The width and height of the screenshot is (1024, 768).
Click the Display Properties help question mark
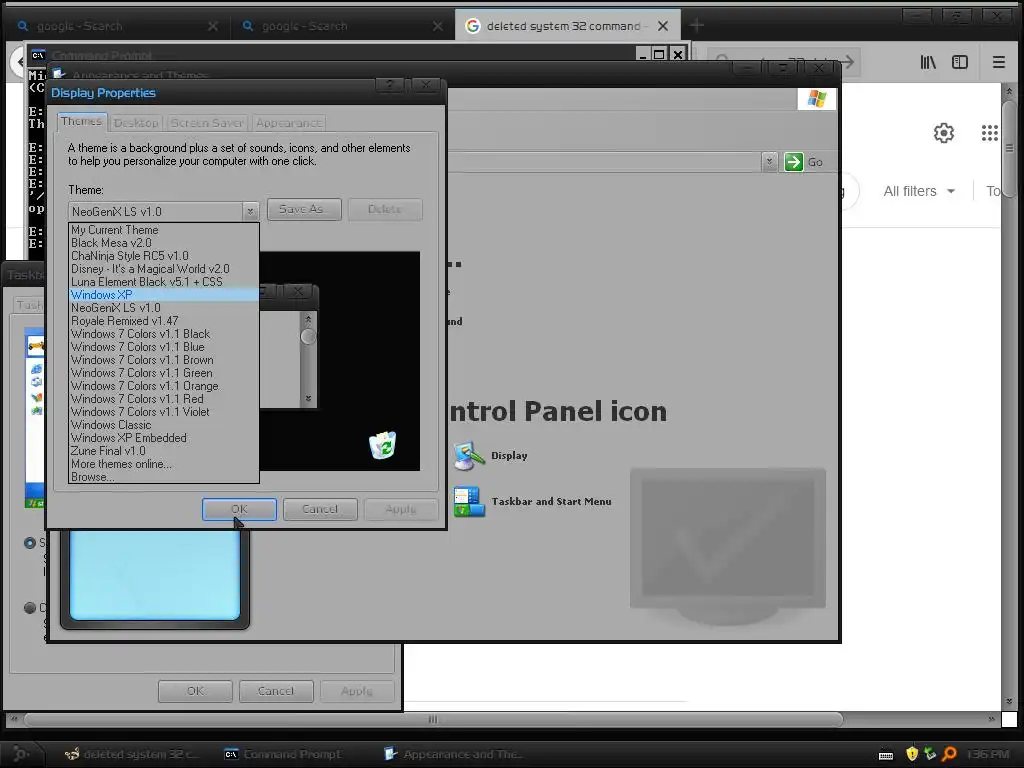(390, 85)
